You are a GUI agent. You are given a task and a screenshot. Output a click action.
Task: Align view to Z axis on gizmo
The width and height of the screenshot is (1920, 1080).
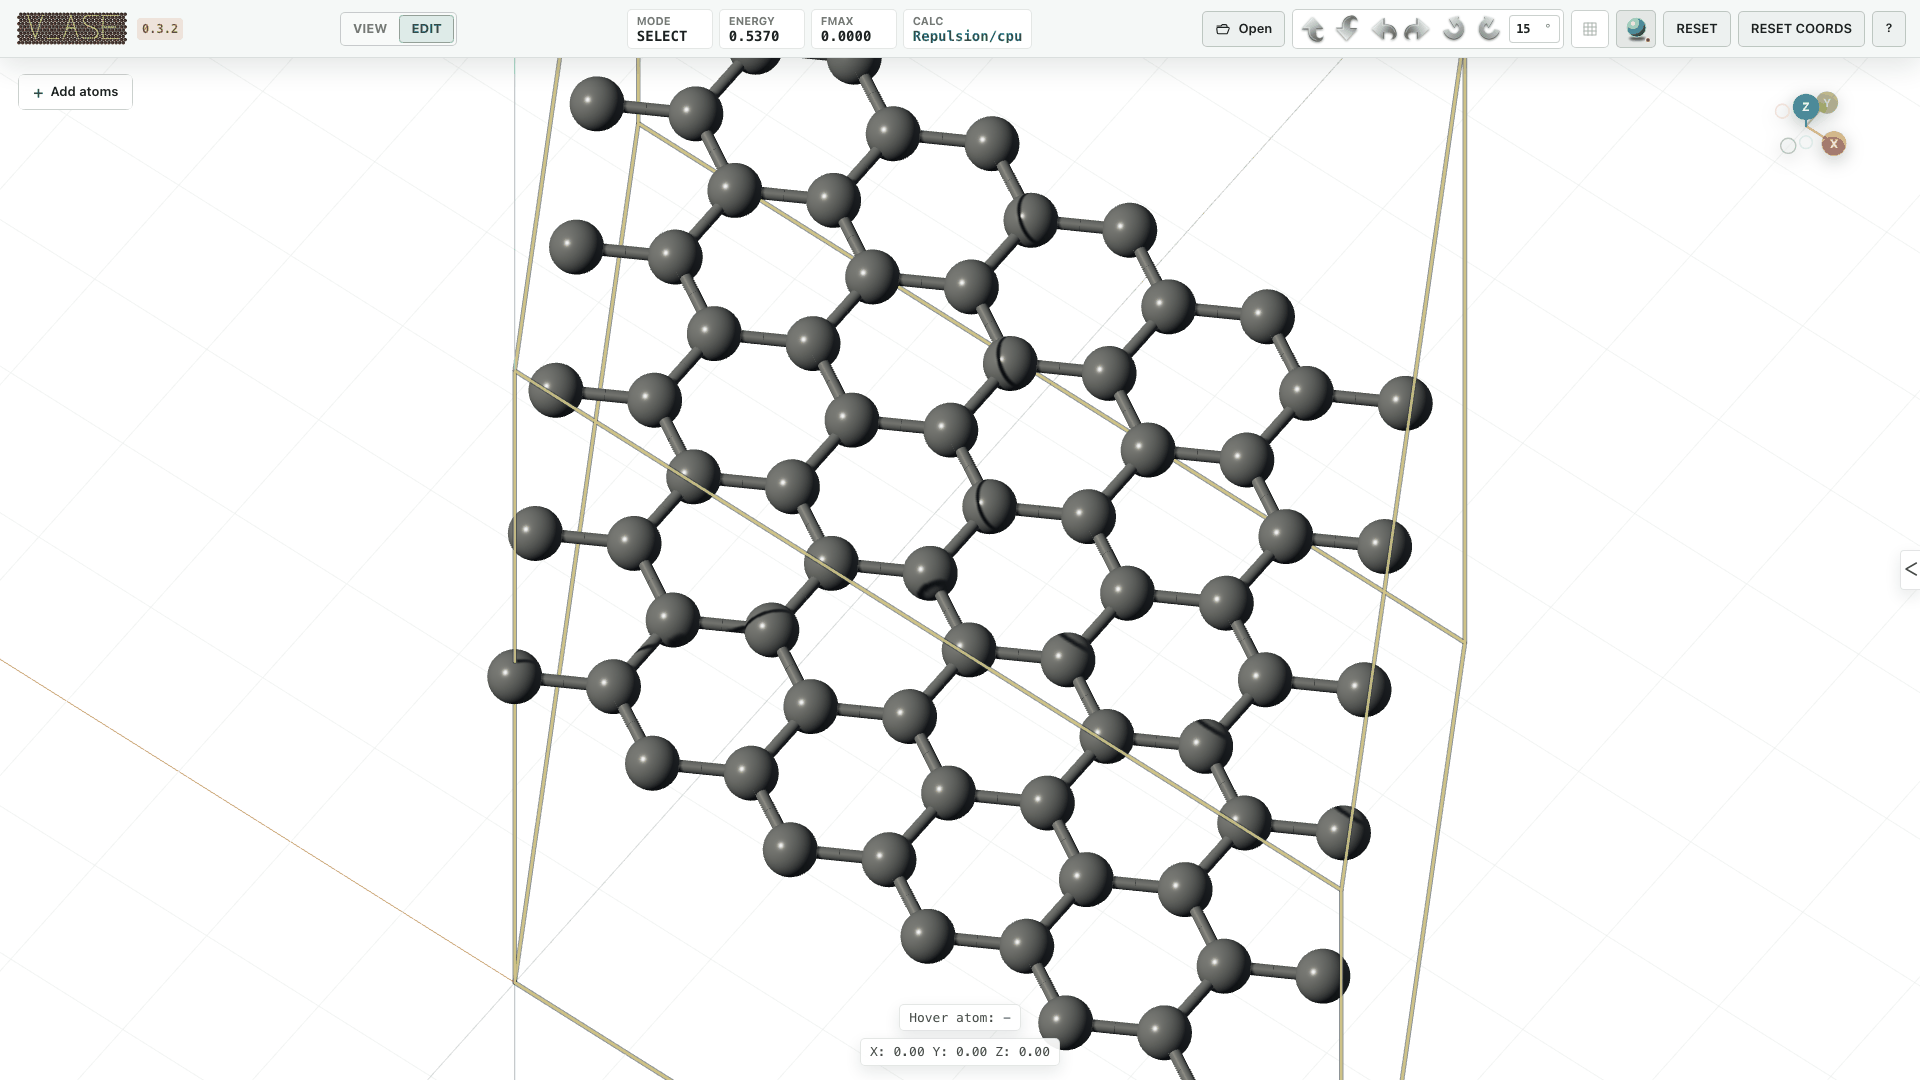point(1805,107)
